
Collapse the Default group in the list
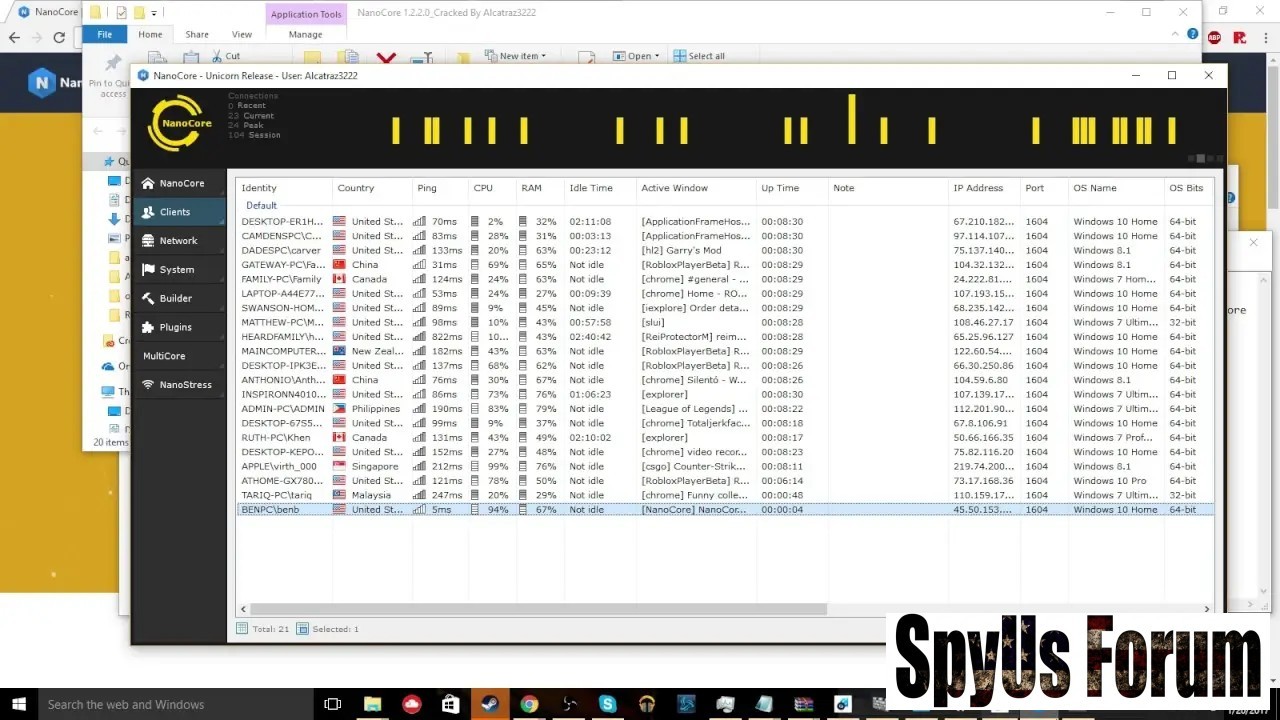click(x=261, y=205)
